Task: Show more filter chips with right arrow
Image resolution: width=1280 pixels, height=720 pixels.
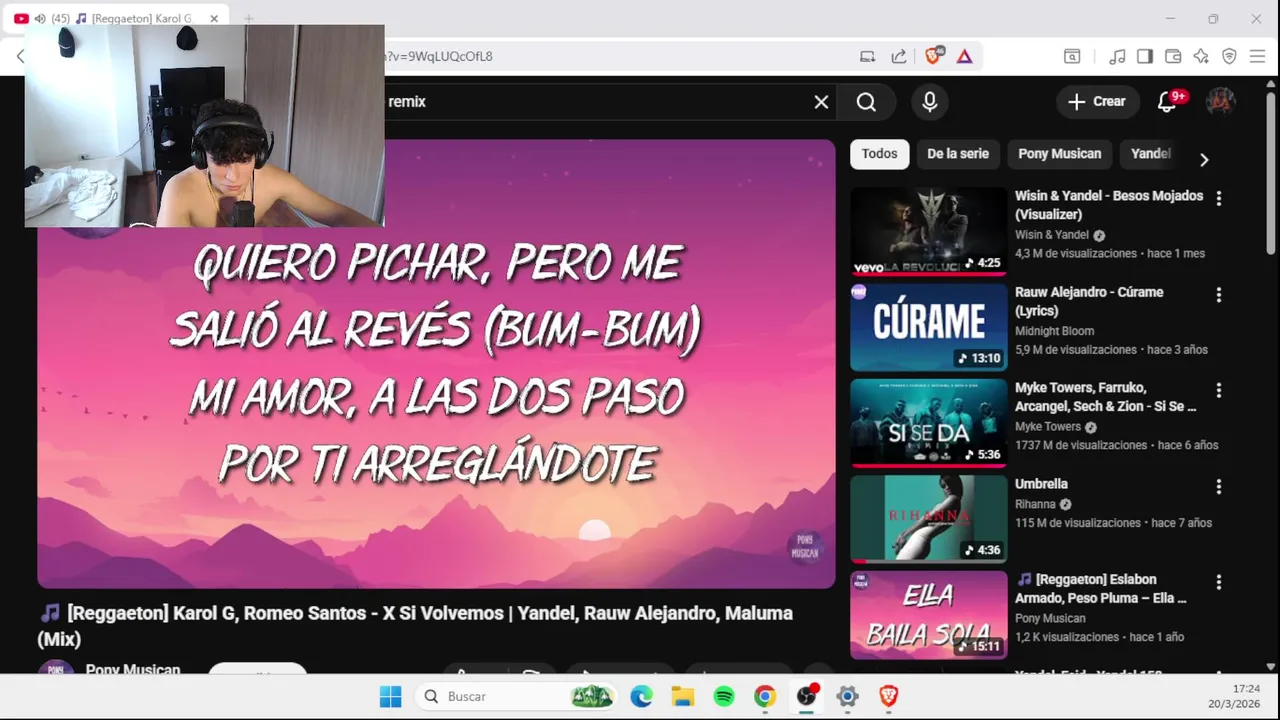Action: 1204,160
